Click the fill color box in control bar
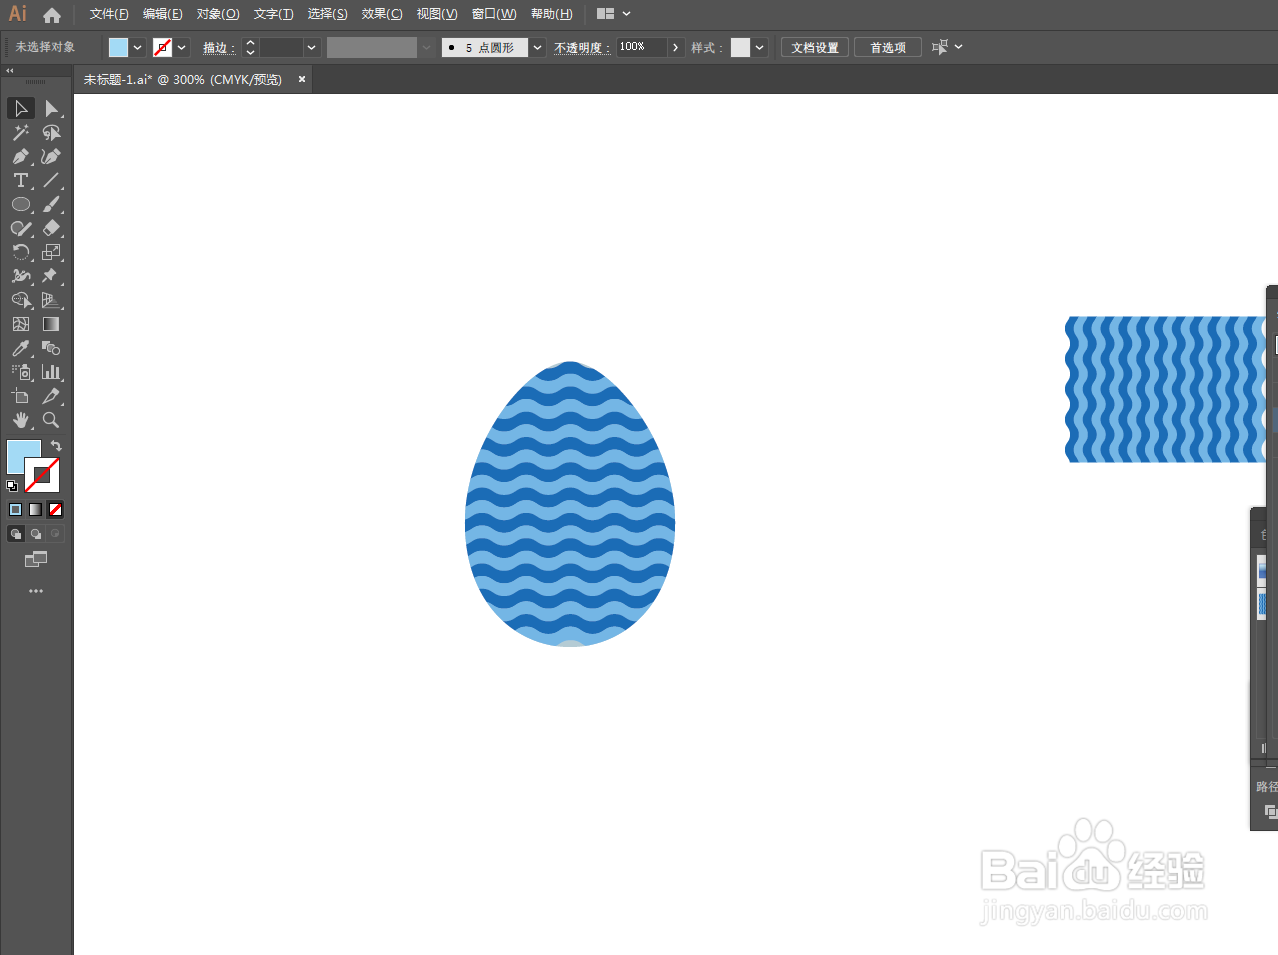 coord(119,47)
